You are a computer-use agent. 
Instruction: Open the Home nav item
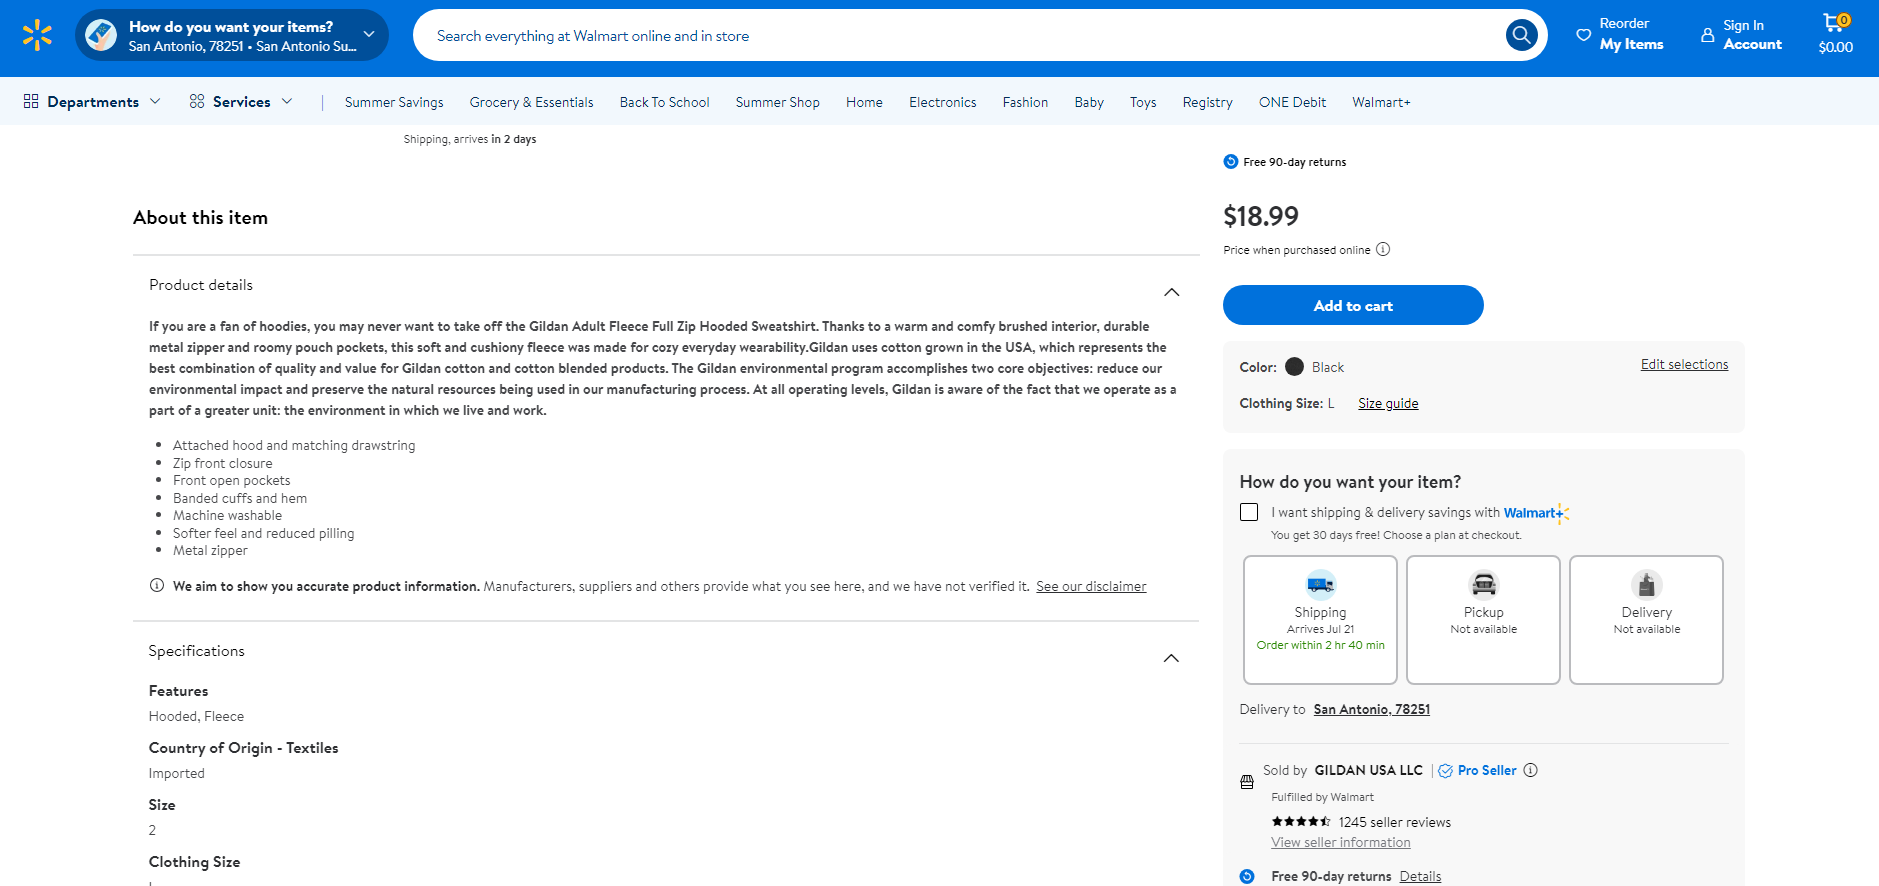(864, 102)
